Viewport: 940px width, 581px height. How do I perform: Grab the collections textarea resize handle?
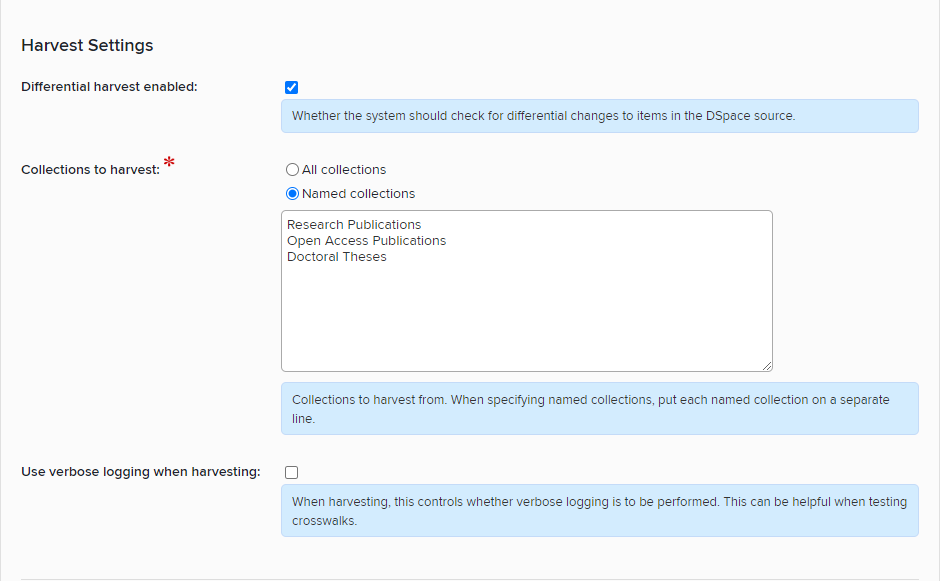(766, 366)
